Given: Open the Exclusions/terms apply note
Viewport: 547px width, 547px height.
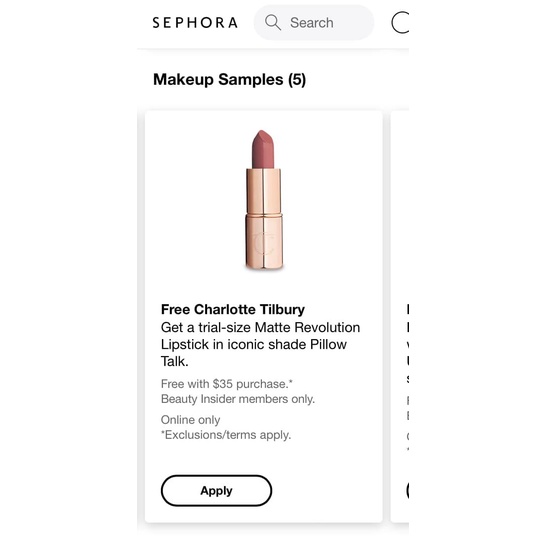Looking at the screenshot, I should [x=226, y=435].
